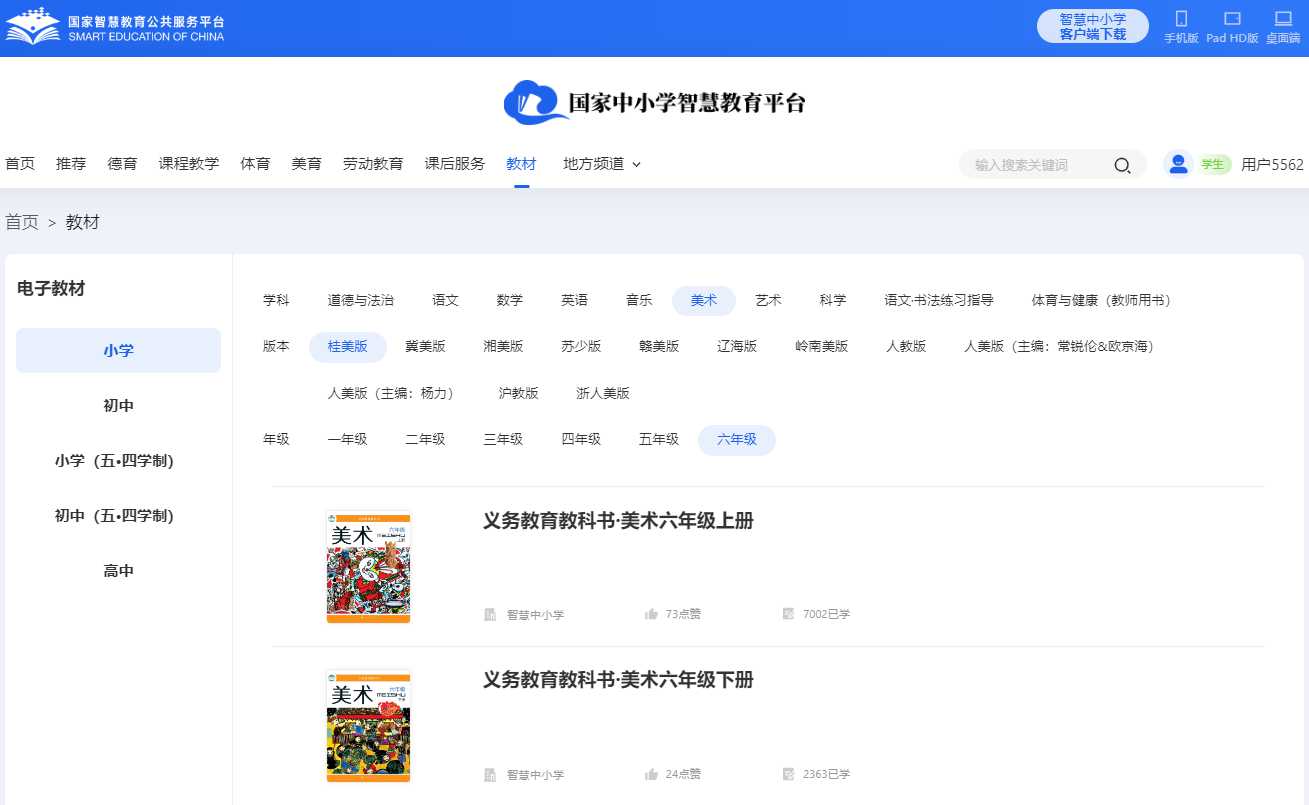Select the 苏少版 edition

581,346
